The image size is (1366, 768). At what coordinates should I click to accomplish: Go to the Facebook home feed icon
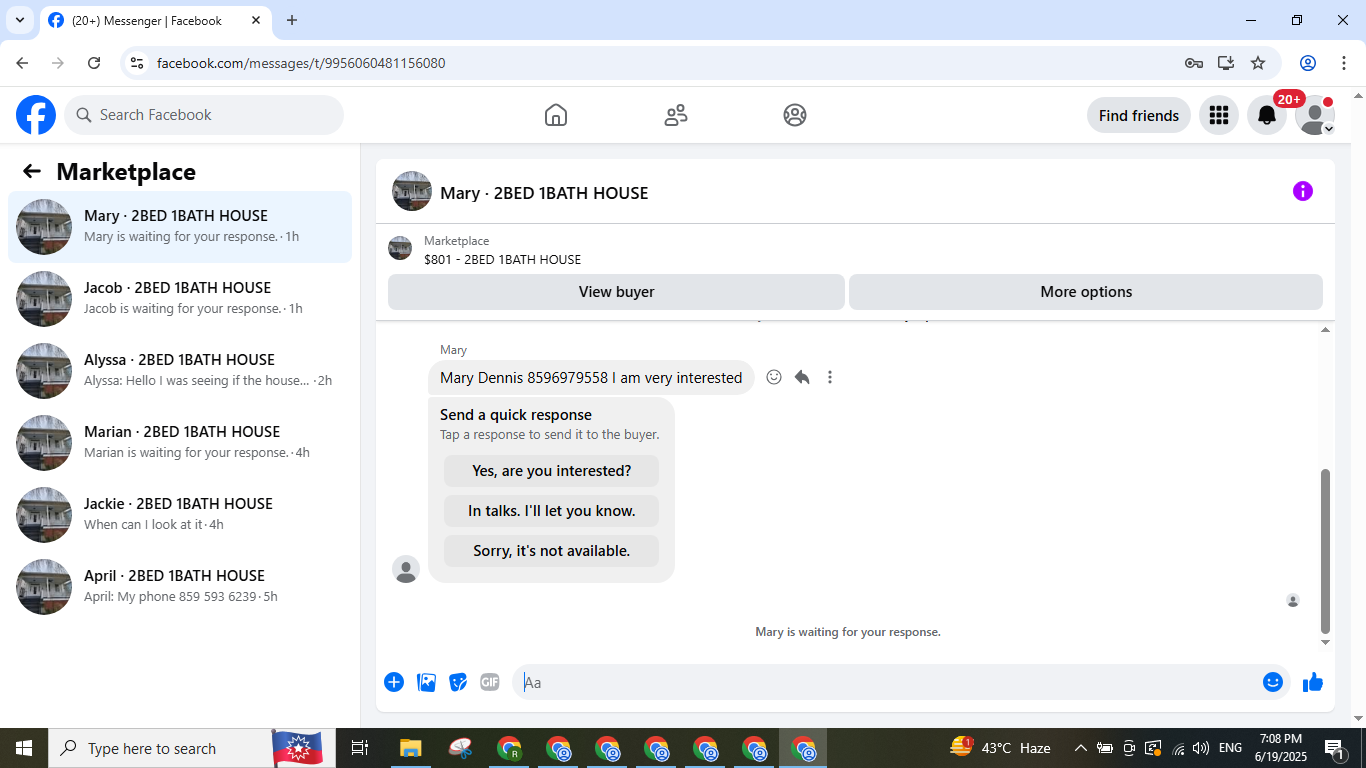556,115
